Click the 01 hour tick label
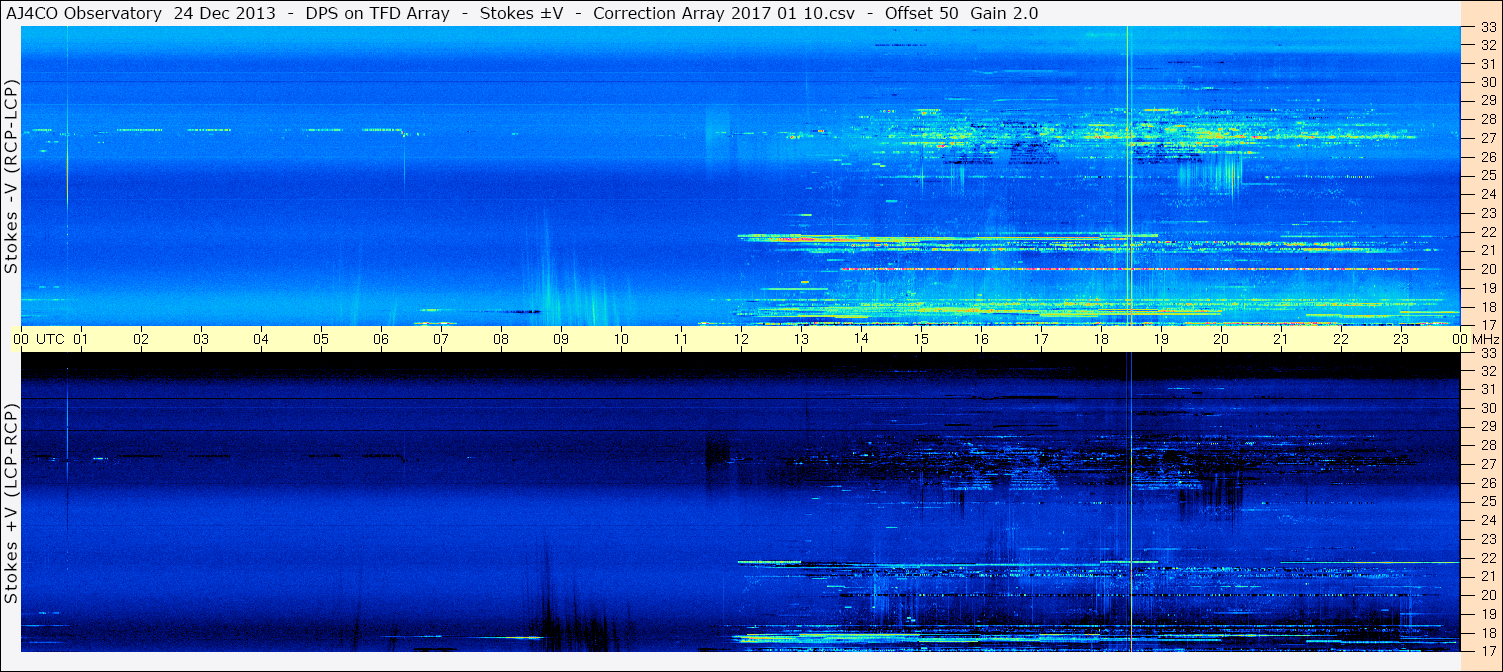1503x672 pixels. [x=81, y=339]
